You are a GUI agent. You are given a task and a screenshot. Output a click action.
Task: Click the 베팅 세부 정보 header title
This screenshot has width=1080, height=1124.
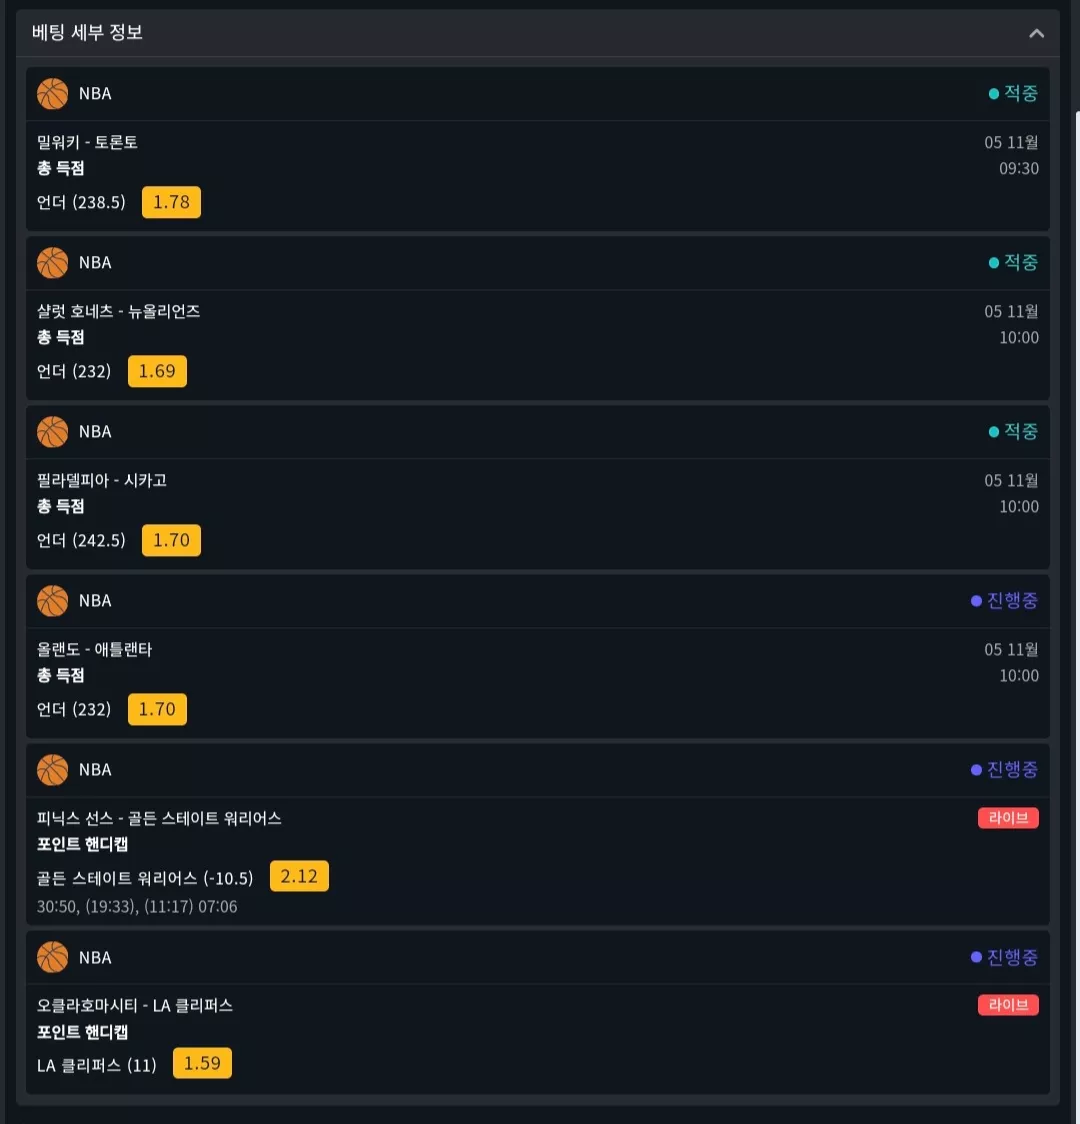pos(87,32)
